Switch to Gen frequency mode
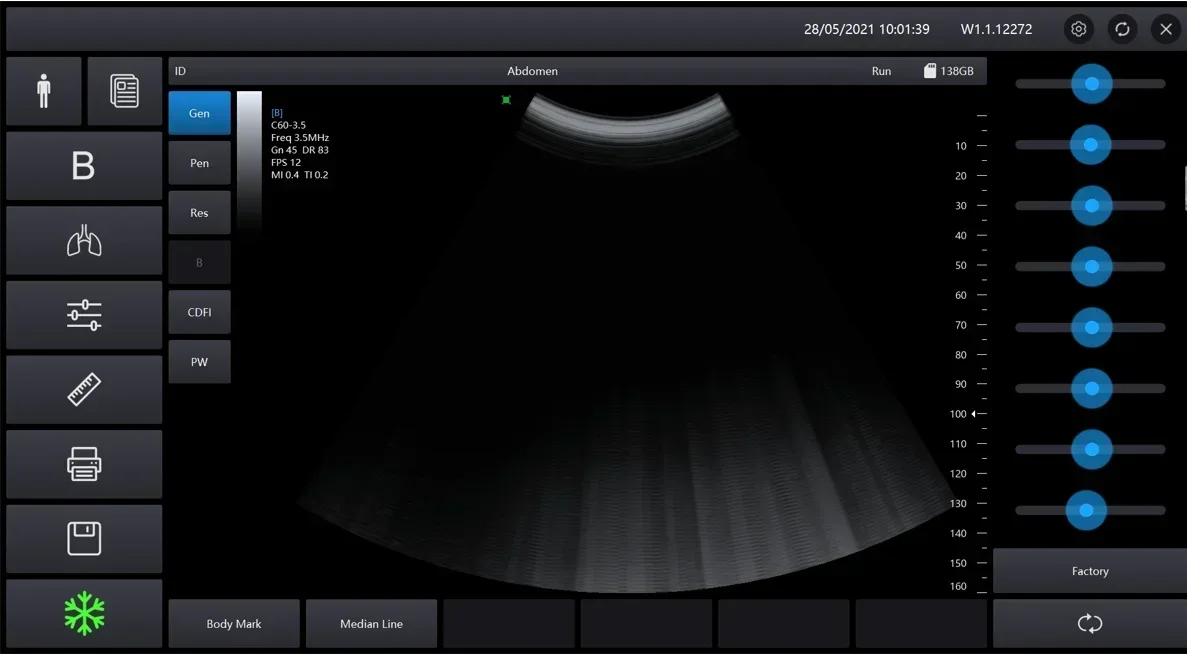1187x659 pixels. pyautogui.click(x=200, y=113)
